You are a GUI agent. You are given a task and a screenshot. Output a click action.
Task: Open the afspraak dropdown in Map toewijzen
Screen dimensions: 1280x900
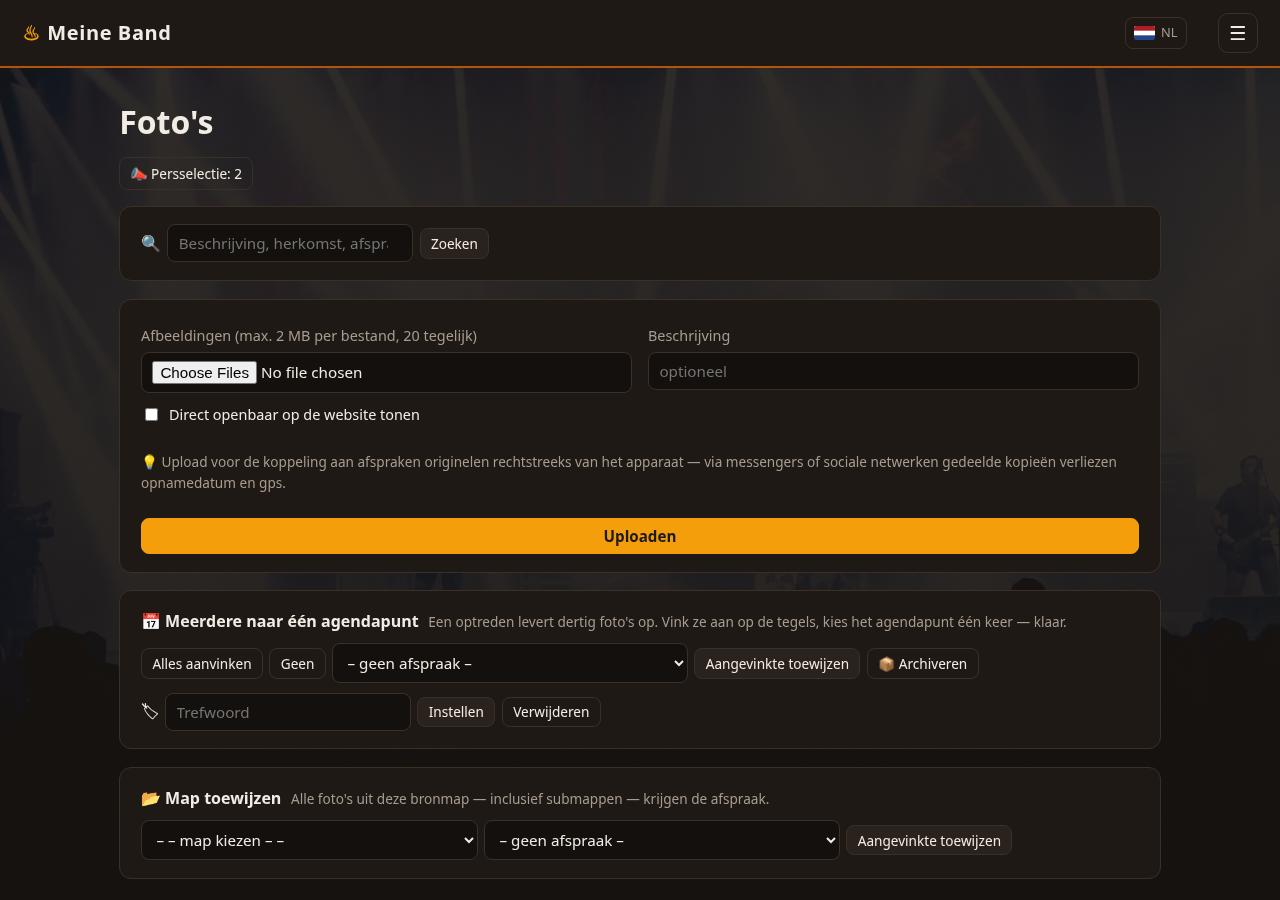point(662,840)
